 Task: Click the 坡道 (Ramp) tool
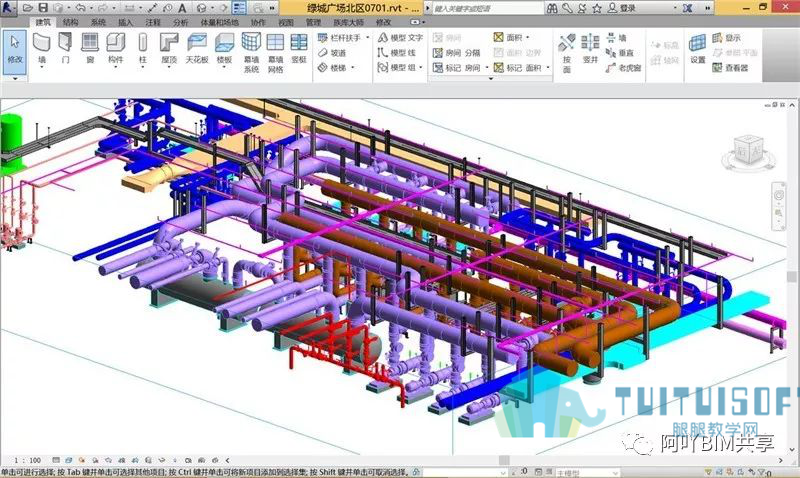coord(332,53)
